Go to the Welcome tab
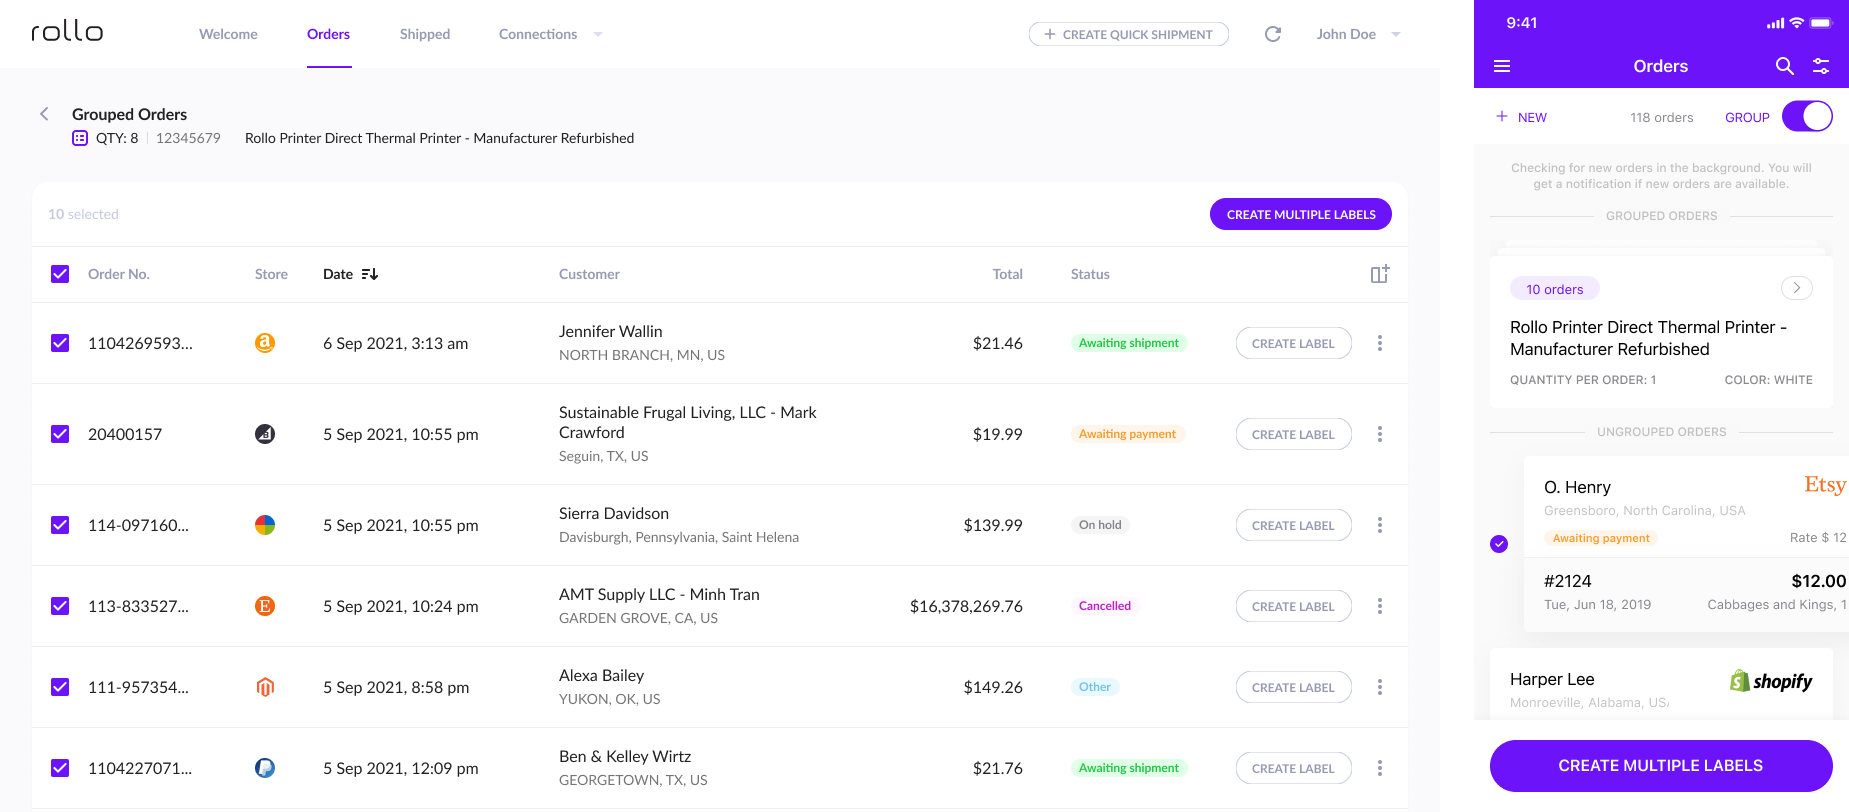 click(228, 34)
